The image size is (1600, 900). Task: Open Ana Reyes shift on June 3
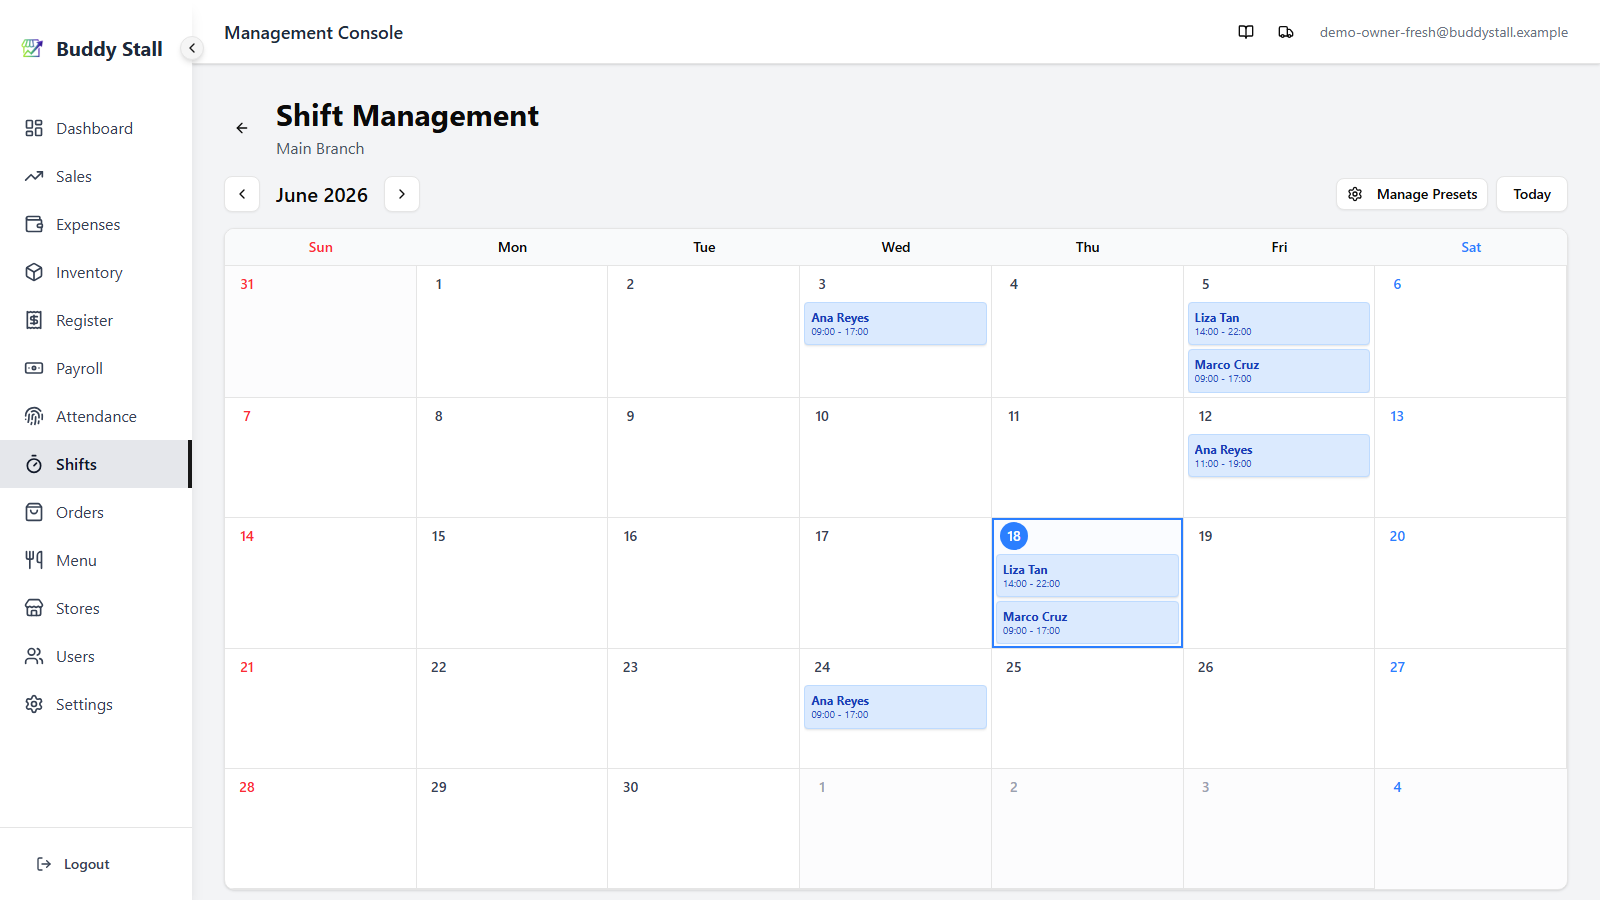tap(895, 324)
